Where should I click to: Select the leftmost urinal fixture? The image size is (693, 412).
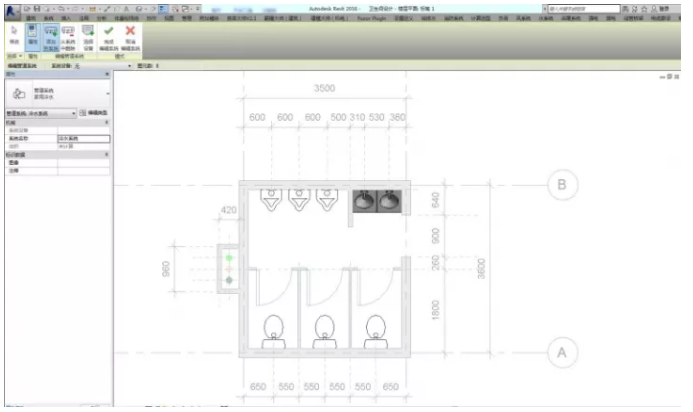coord(271,199)
